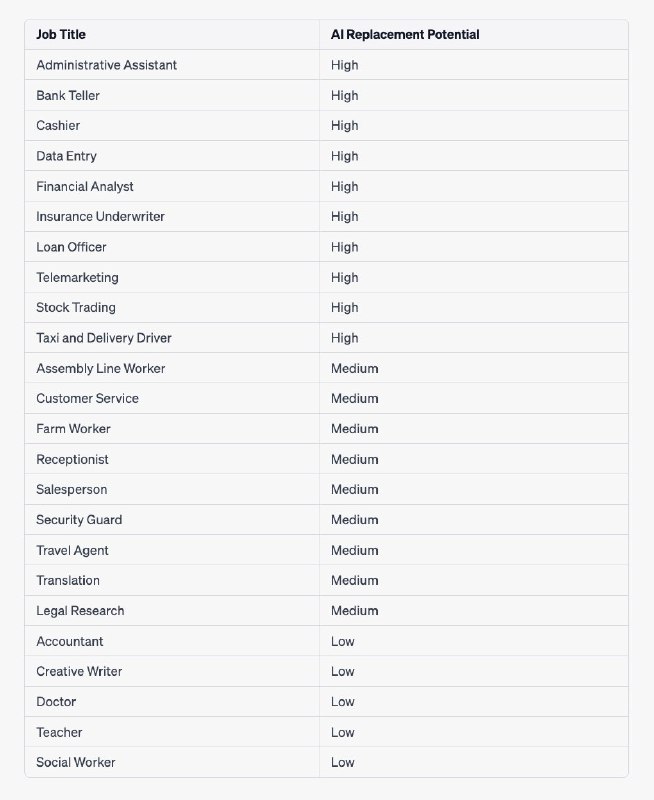Click the Job Title column header

click(x=61, y=35)
